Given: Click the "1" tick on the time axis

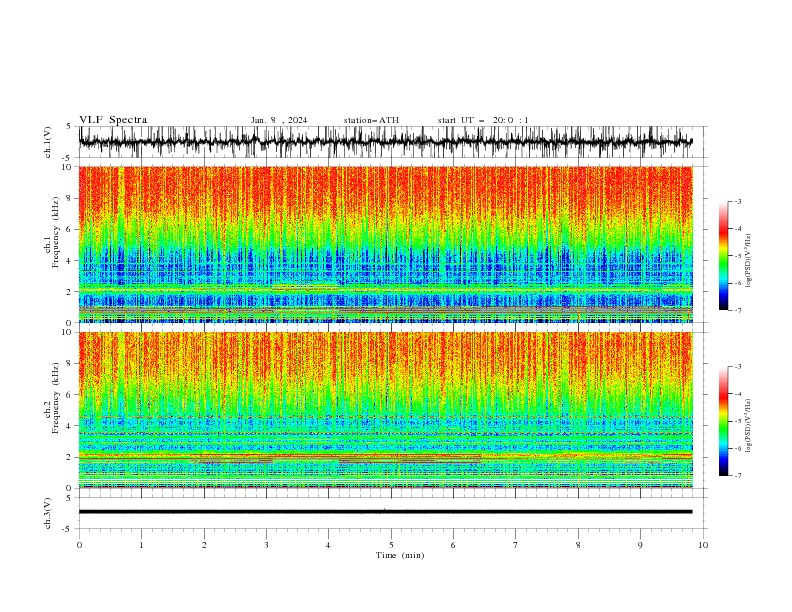Looking at the screenshot, I should 141,545.
